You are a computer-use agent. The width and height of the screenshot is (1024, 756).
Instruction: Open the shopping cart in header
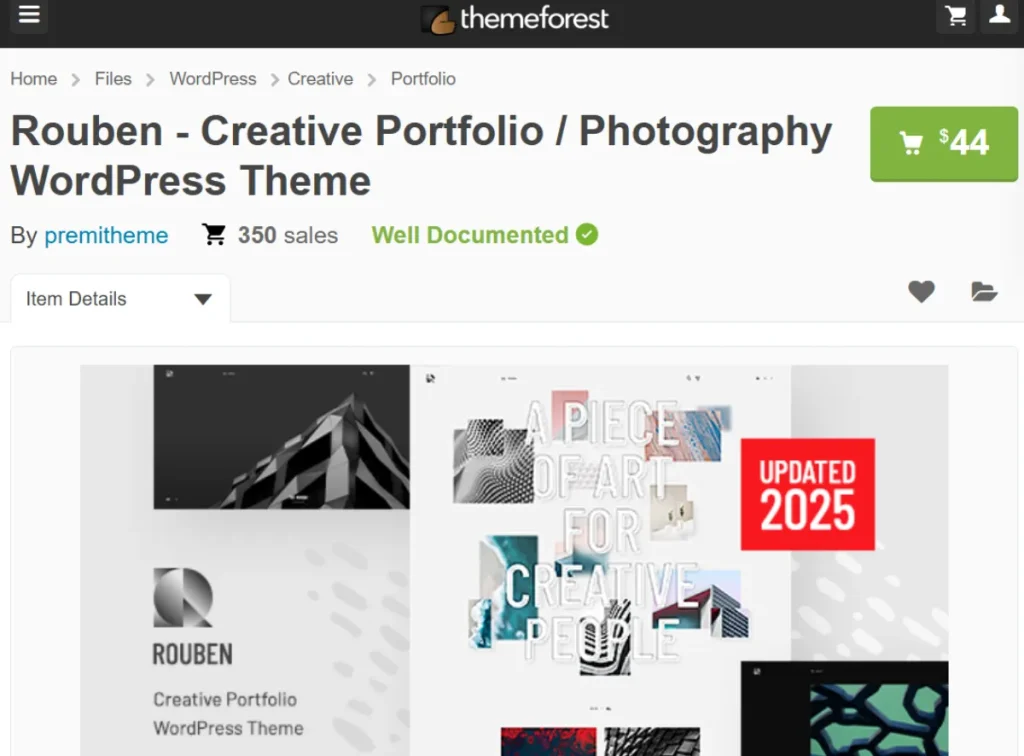click(x=956, y=16)
